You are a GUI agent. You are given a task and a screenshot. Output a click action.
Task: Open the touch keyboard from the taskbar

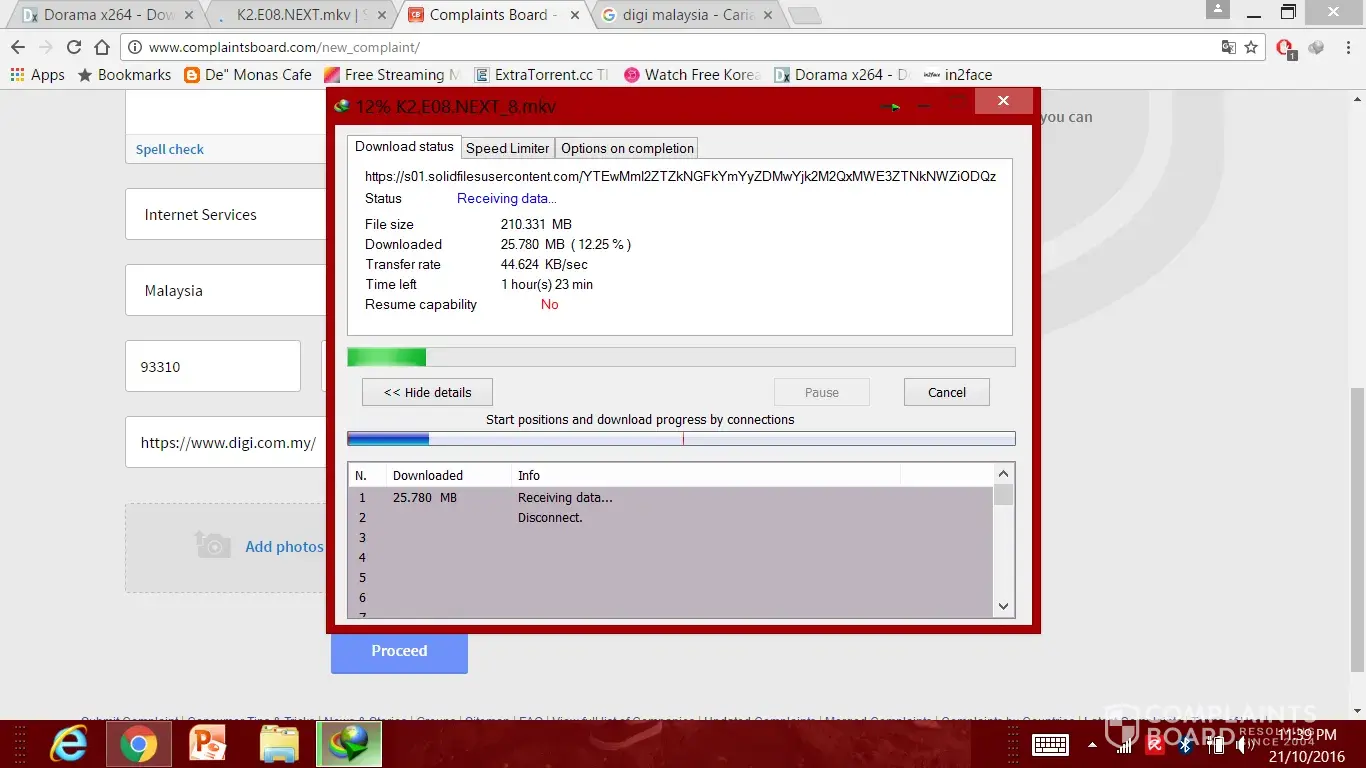click(1051, 744)
